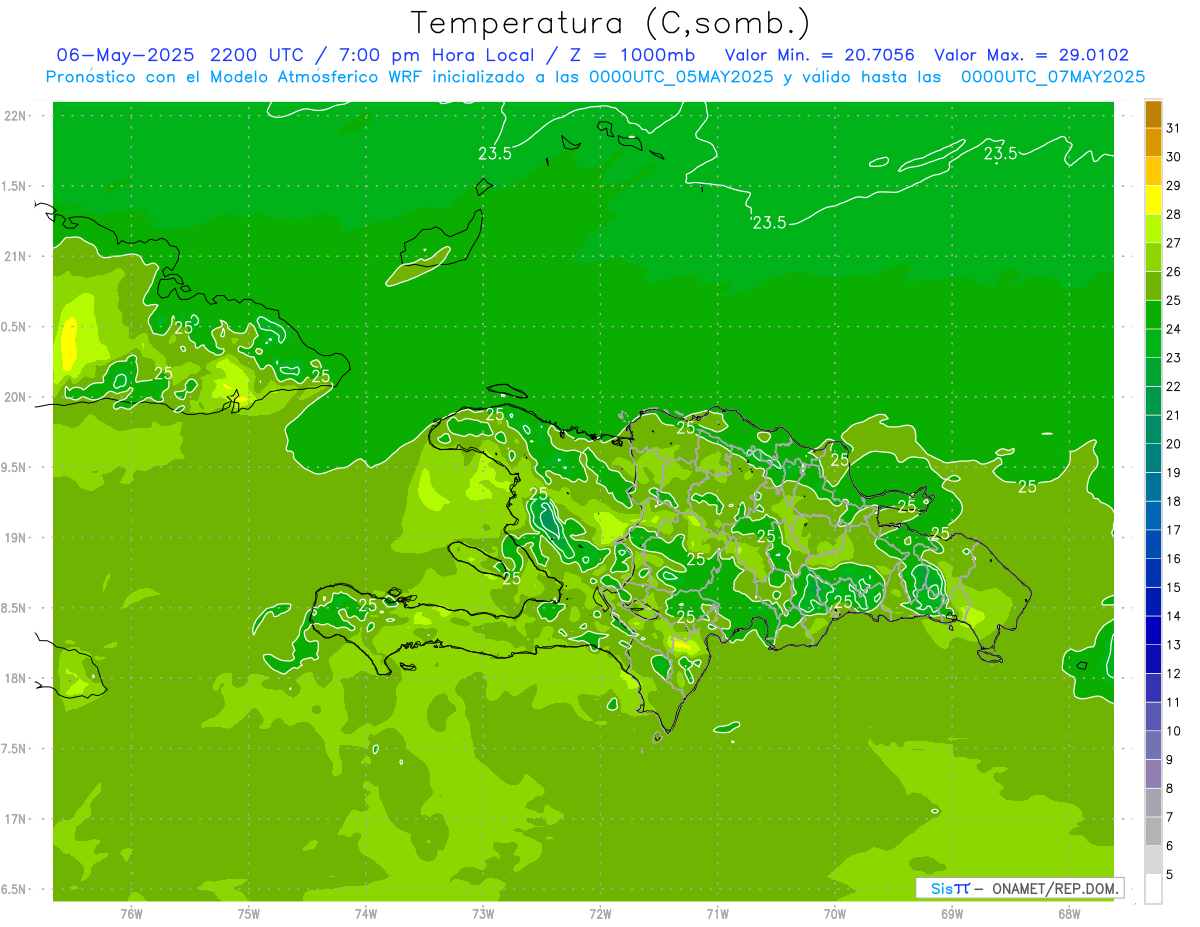
Task: Pick the blue swatch between 17 and 16
Action: [x=1153, y=544]
